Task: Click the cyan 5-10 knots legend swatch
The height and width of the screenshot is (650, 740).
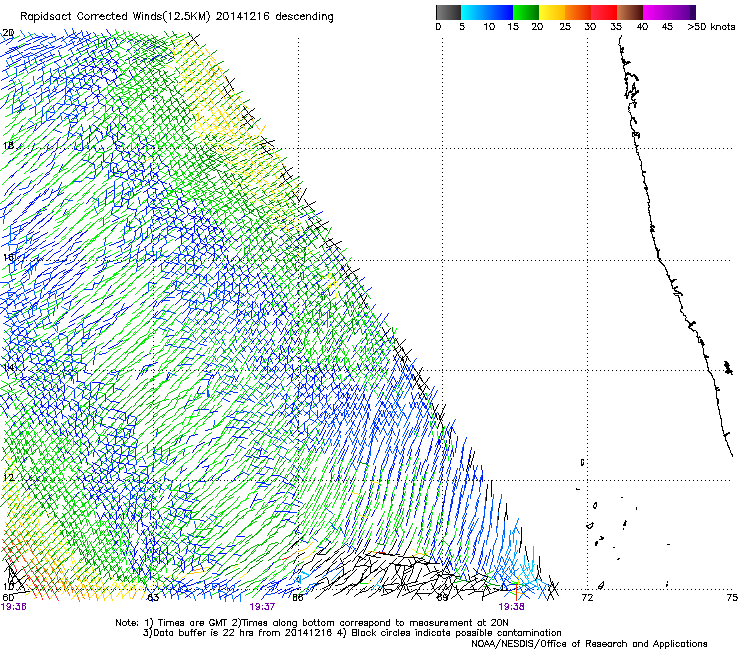Action: (474, 12)
